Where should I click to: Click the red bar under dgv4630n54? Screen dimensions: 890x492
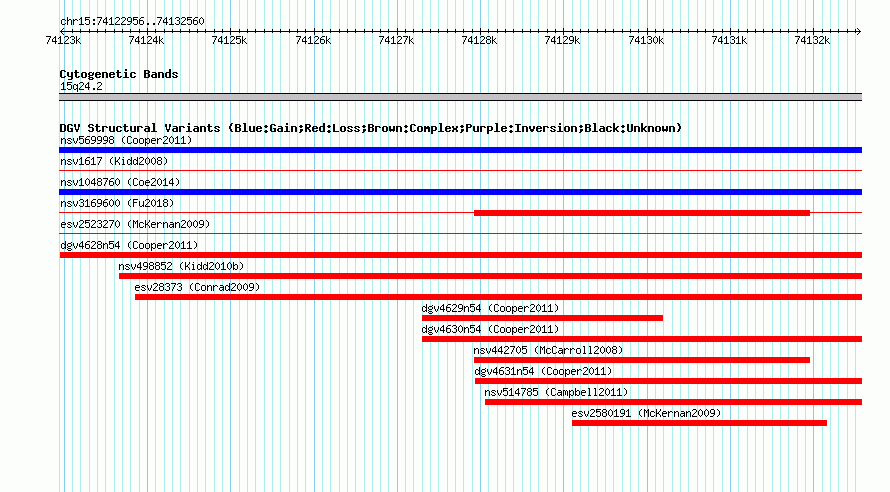[642, 339]
